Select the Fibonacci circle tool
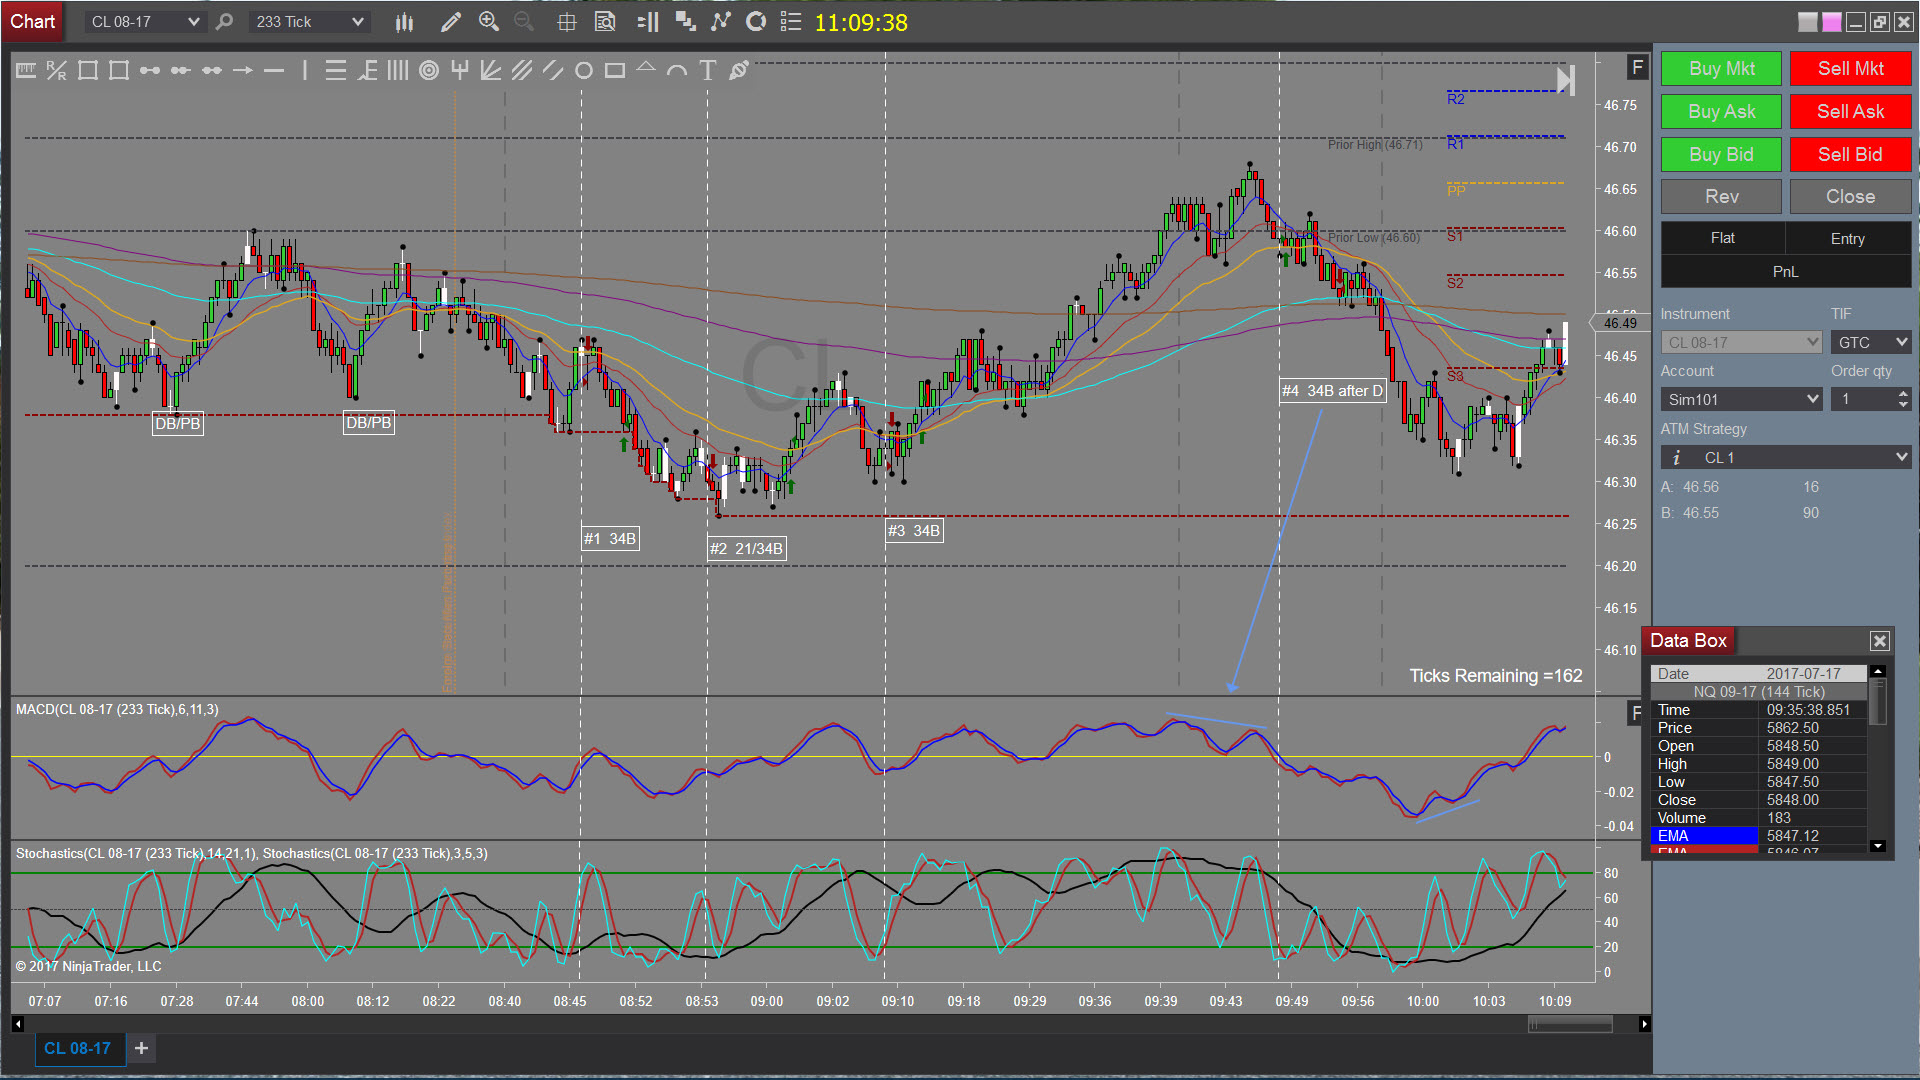Viewport: 1920px width, 1080px height. [x=429, y=70]
